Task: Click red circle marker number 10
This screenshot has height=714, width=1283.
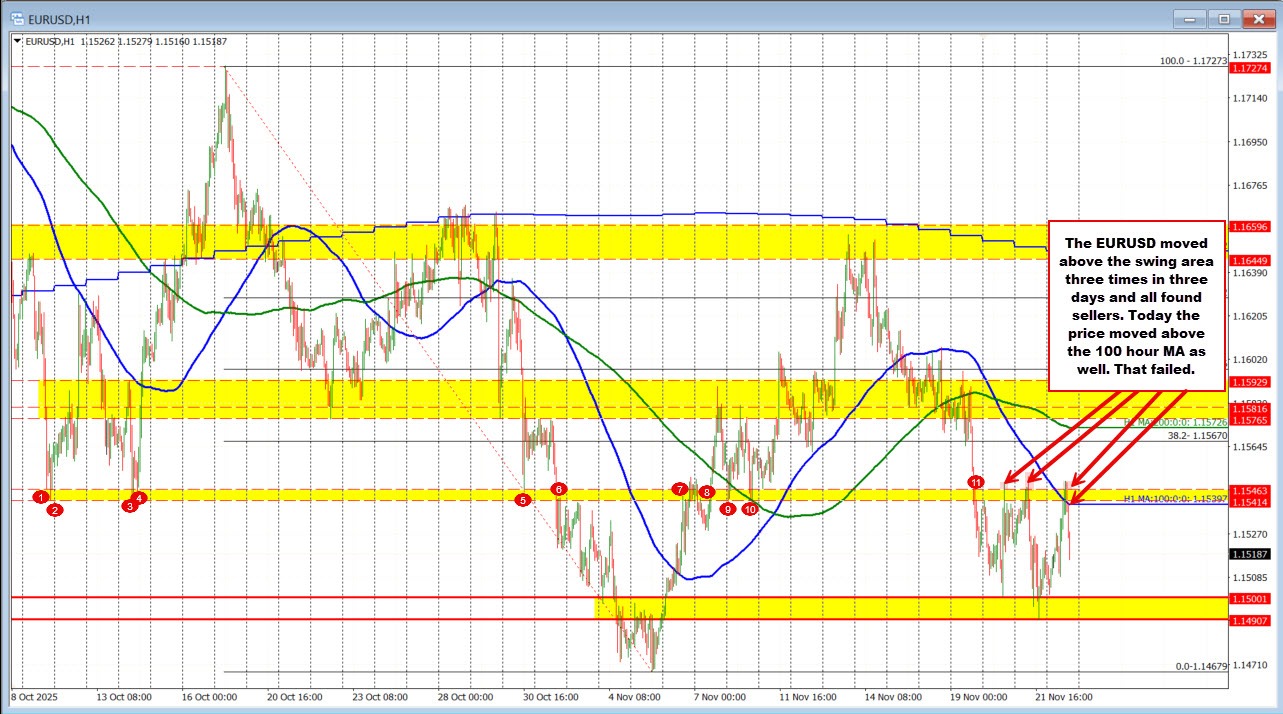Action: (x=750, y=509)
